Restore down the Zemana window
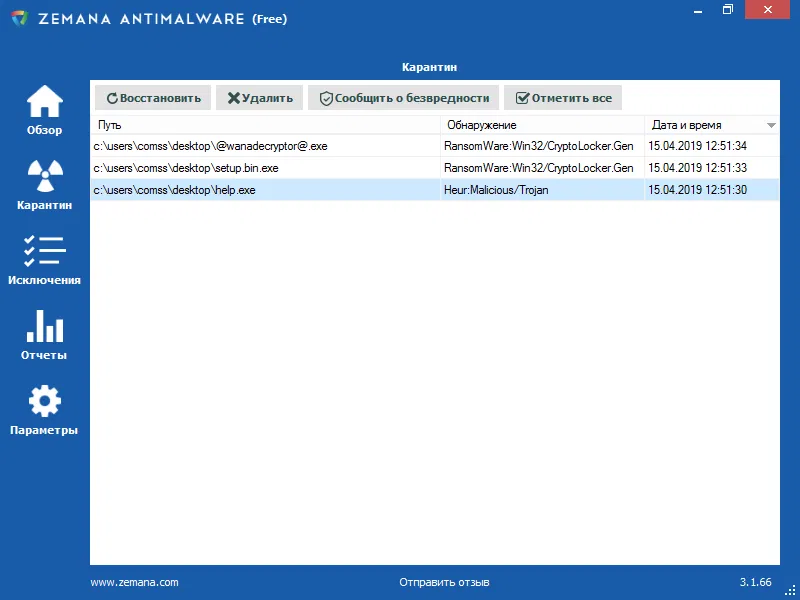The image size is (800, 600). pyautogui.click(x=728, y=9)
